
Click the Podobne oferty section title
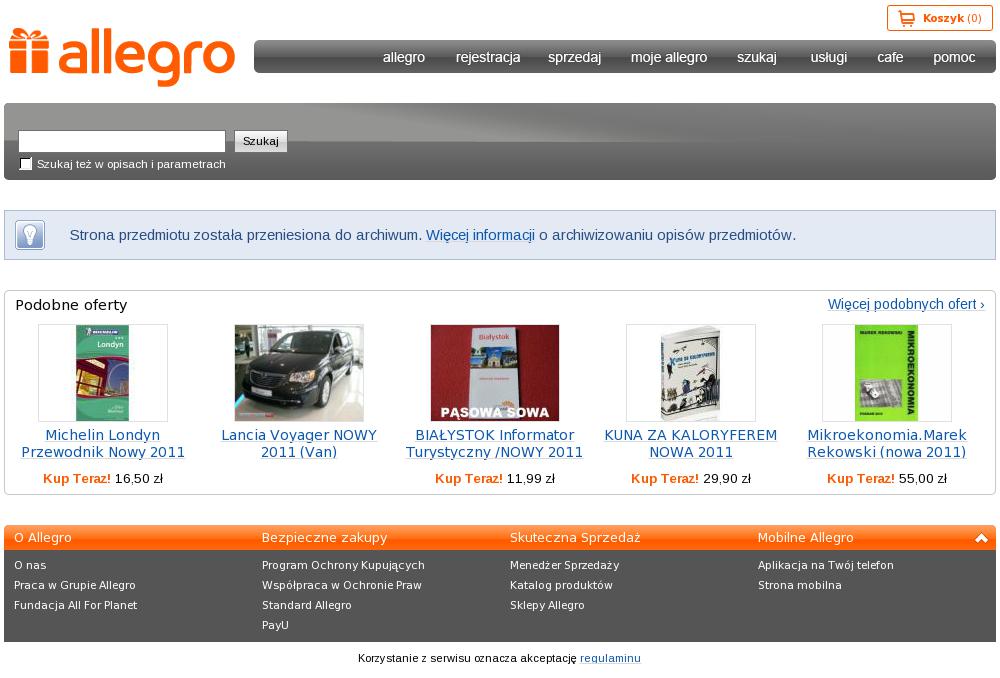coord(71,305)
